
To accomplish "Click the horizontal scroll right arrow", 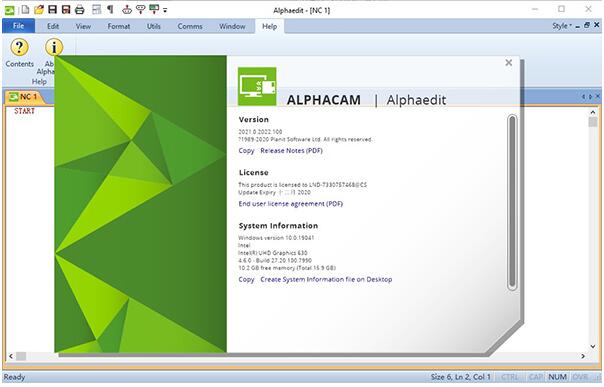I will 583,356.
